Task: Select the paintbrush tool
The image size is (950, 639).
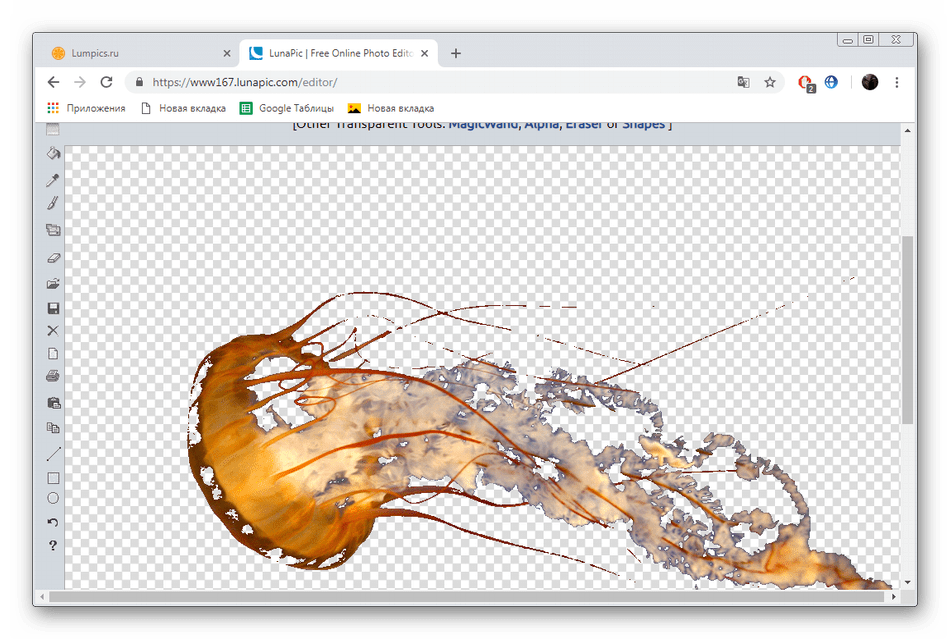Action: [x=54, y=203]
